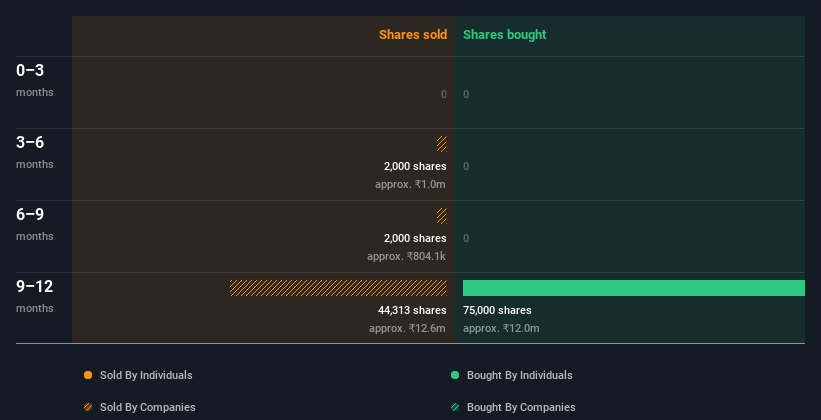The height and width of the screenshot is (420, 821).
Task: Click the Shares bought column header
Action: (x=504, y=35)
